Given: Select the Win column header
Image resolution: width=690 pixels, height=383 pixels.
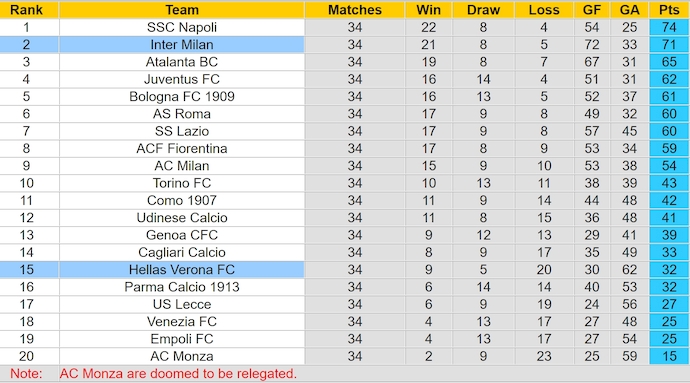Looking at the screenshot, I should coord(429,10).
